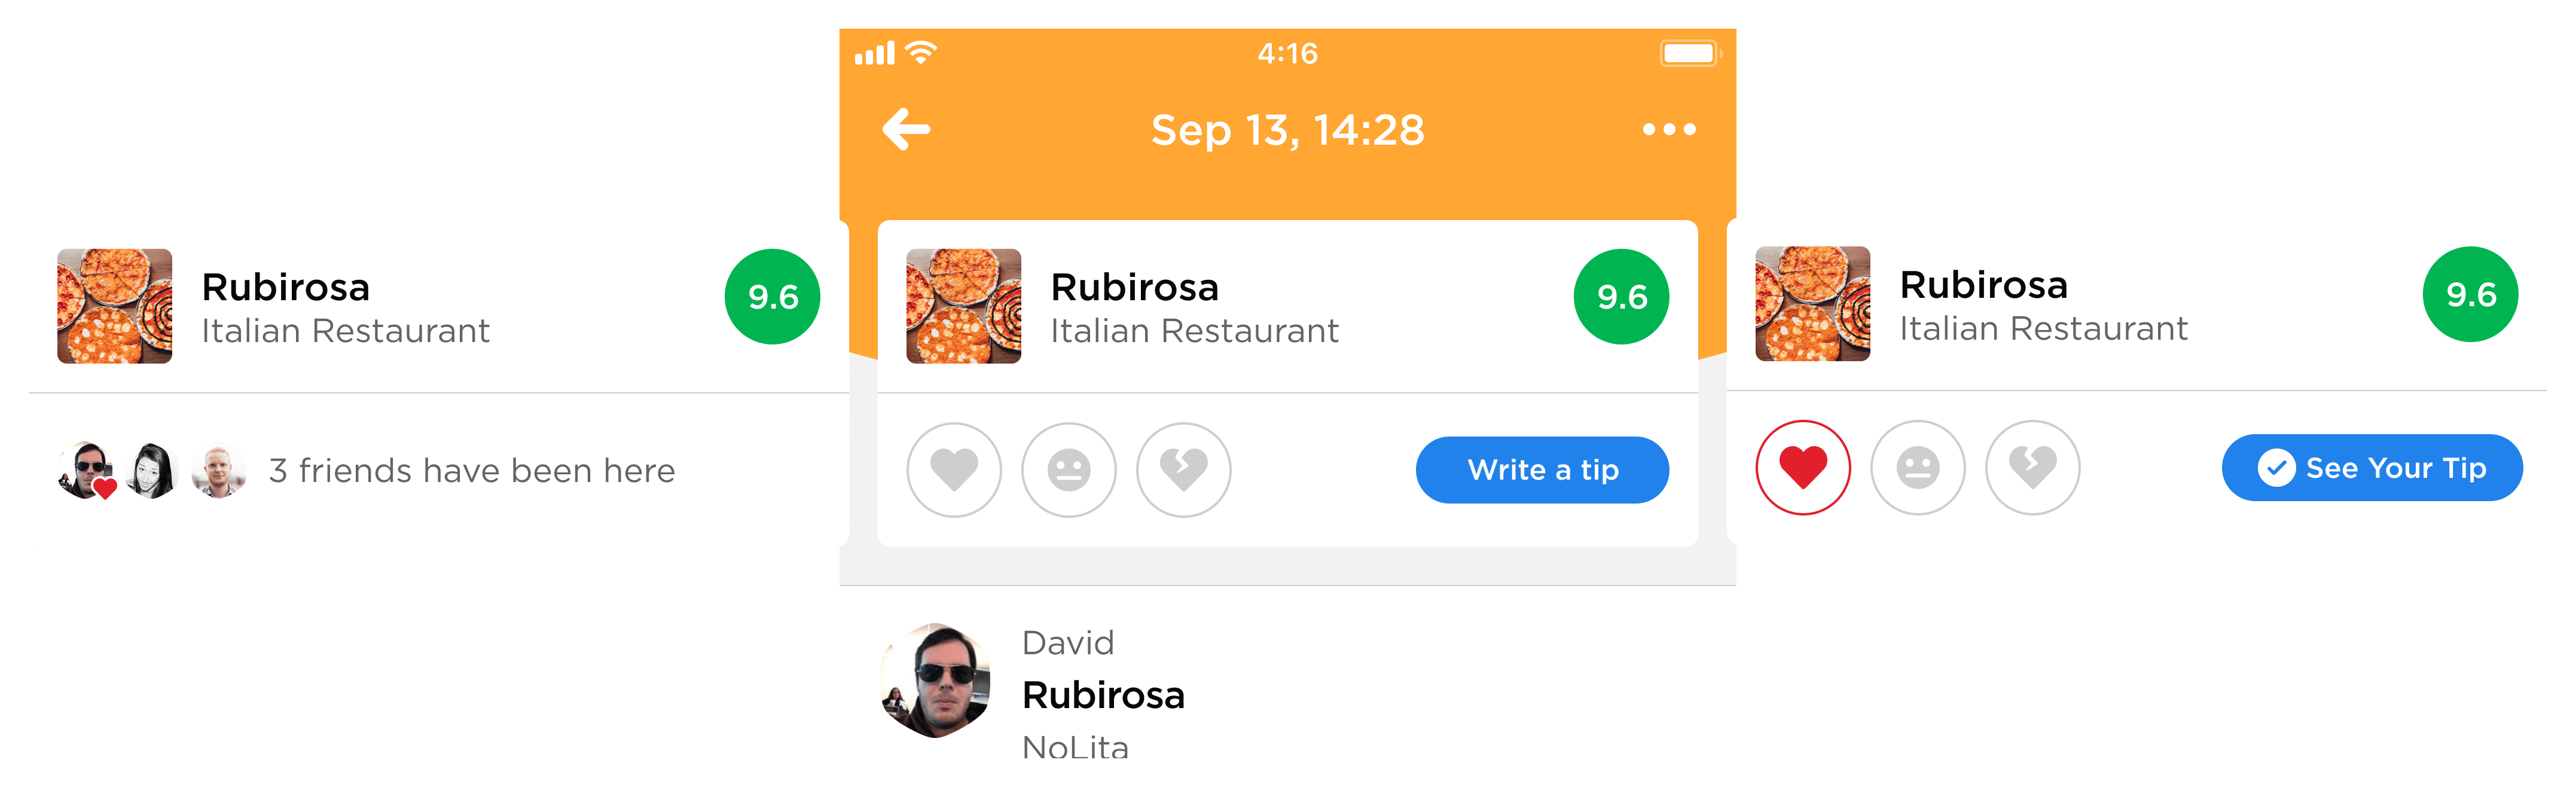The width and height of the screenshot is (2576, 787).
Task: Open Rubirosa pizza thumbnail in right panel
Action: click(x=1812, y=304)
